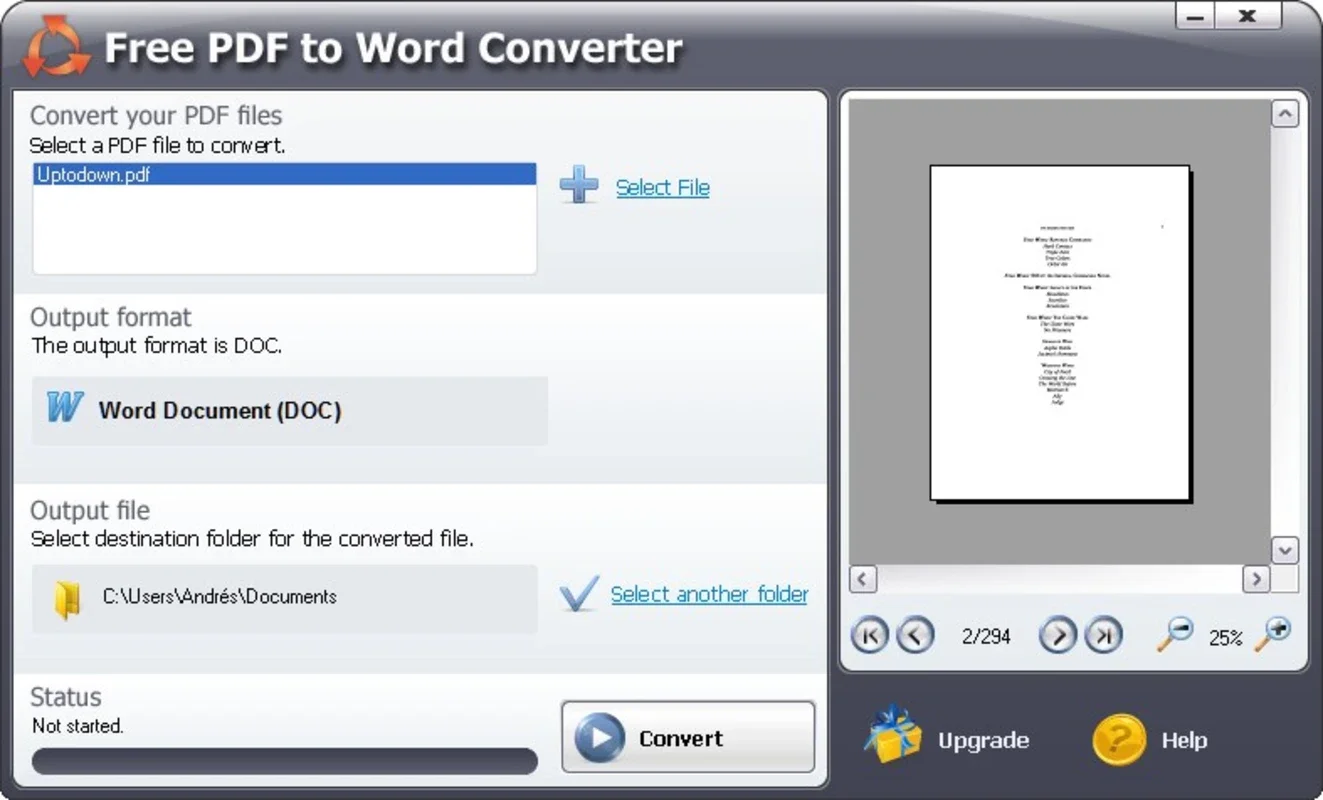Close the converter window

coord(1247,17)
